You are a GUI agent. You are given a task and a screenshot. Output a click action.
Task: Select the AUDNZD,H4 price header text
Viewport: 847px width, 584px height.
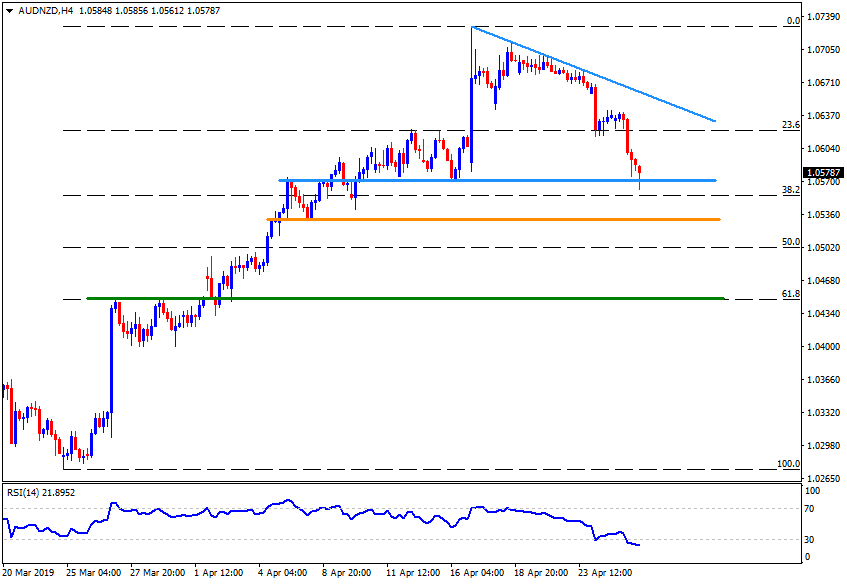click(x=119, y=10)
